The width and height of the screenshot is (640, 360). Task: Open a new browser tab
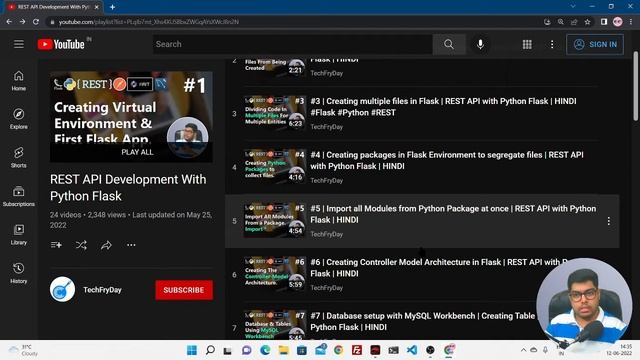(x=112, y=7)
